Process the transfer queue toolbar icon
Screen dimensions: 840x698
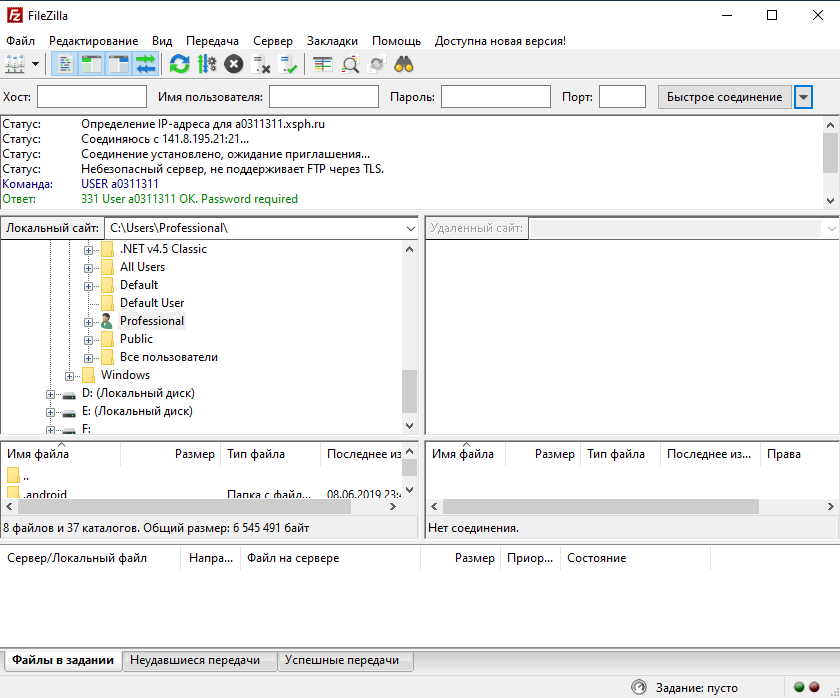click(207, 65)
